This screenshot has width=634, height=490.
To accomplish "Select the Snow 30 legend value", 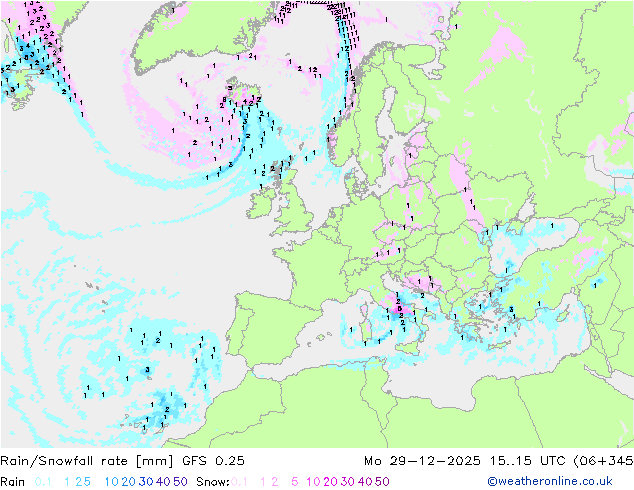I will (348, 482).
